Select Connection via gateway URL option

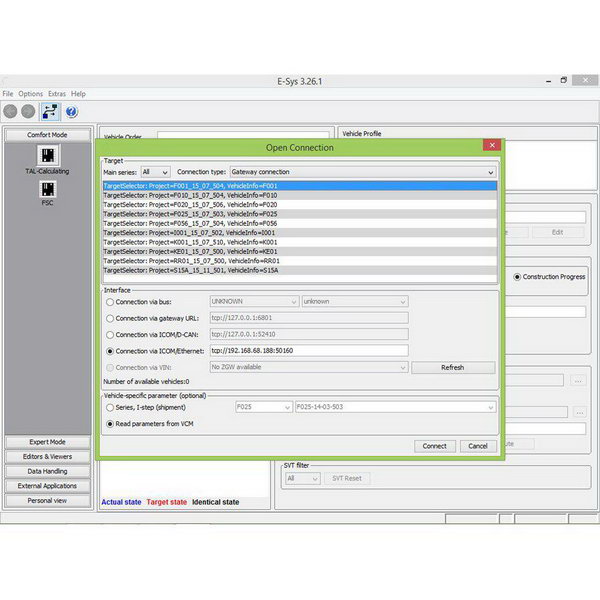pyautogui.click(x=110, y=318)
